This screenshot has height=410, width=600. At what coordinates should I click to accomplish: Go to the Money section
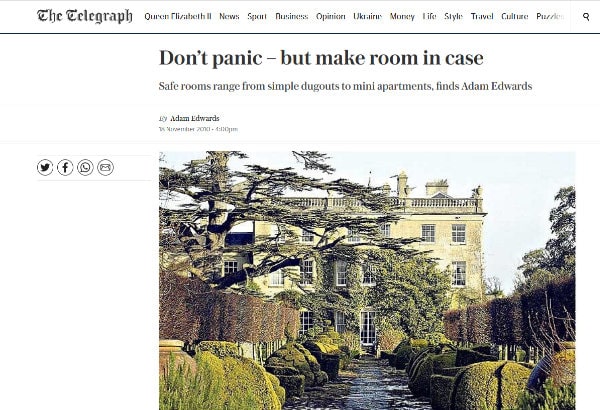pos(402,16)
